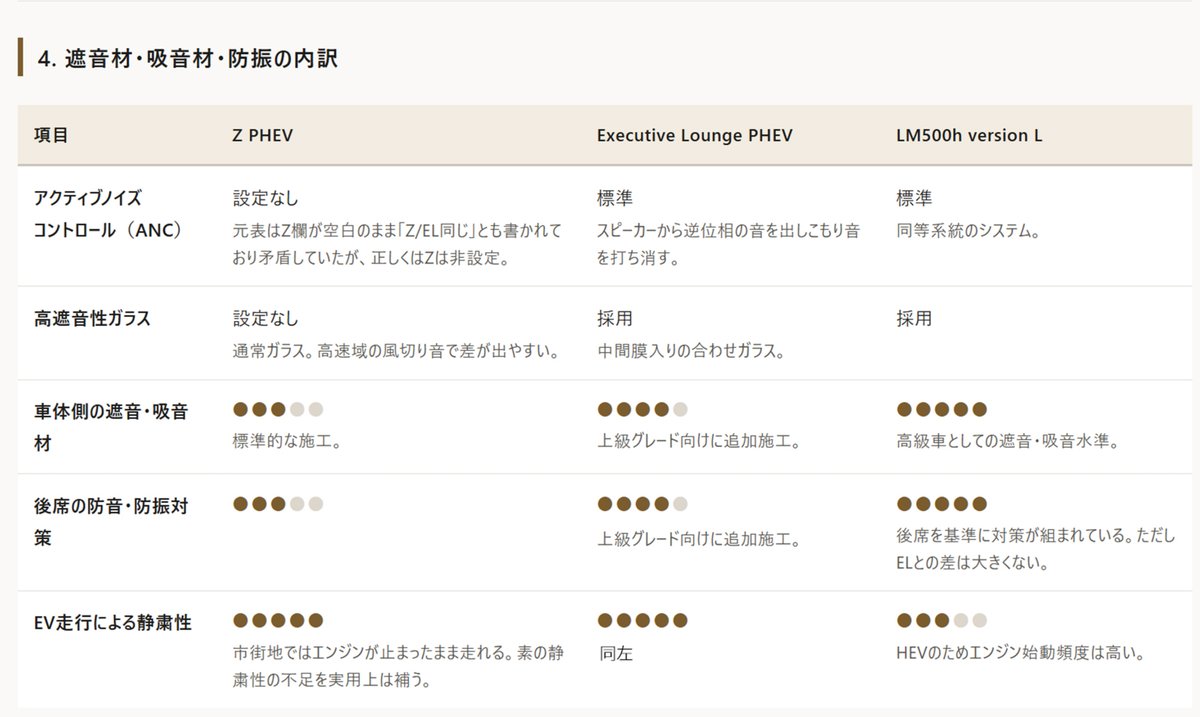Click the Executive Lounge PHEV column header
This screenshot has width=1200, height=717.
695,135
